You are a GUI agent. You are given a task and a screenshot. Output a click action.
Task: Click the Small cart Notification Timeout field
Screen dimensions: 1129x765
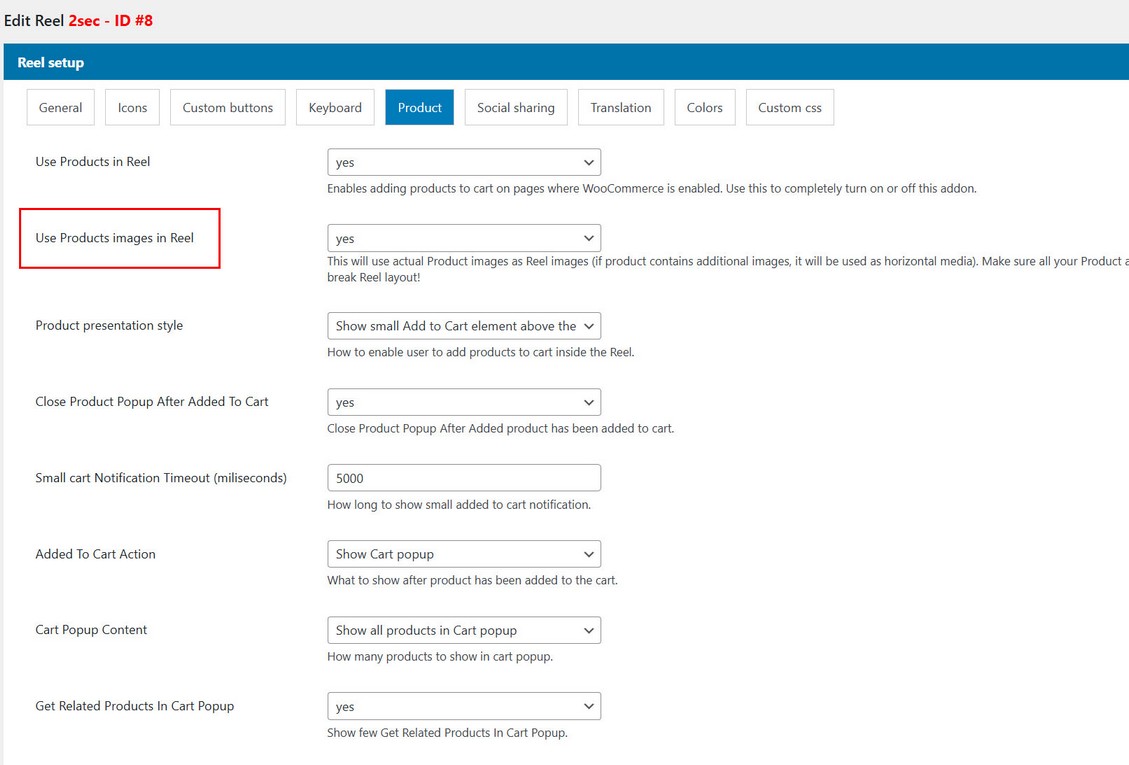[x=464, y=478]
